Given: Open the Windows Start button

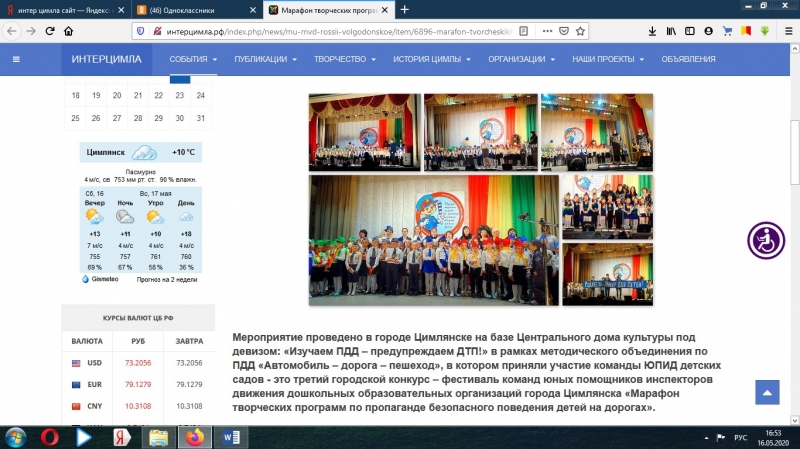Looking at the screenshot, I should pyautogui.click(x=15, y=437).
